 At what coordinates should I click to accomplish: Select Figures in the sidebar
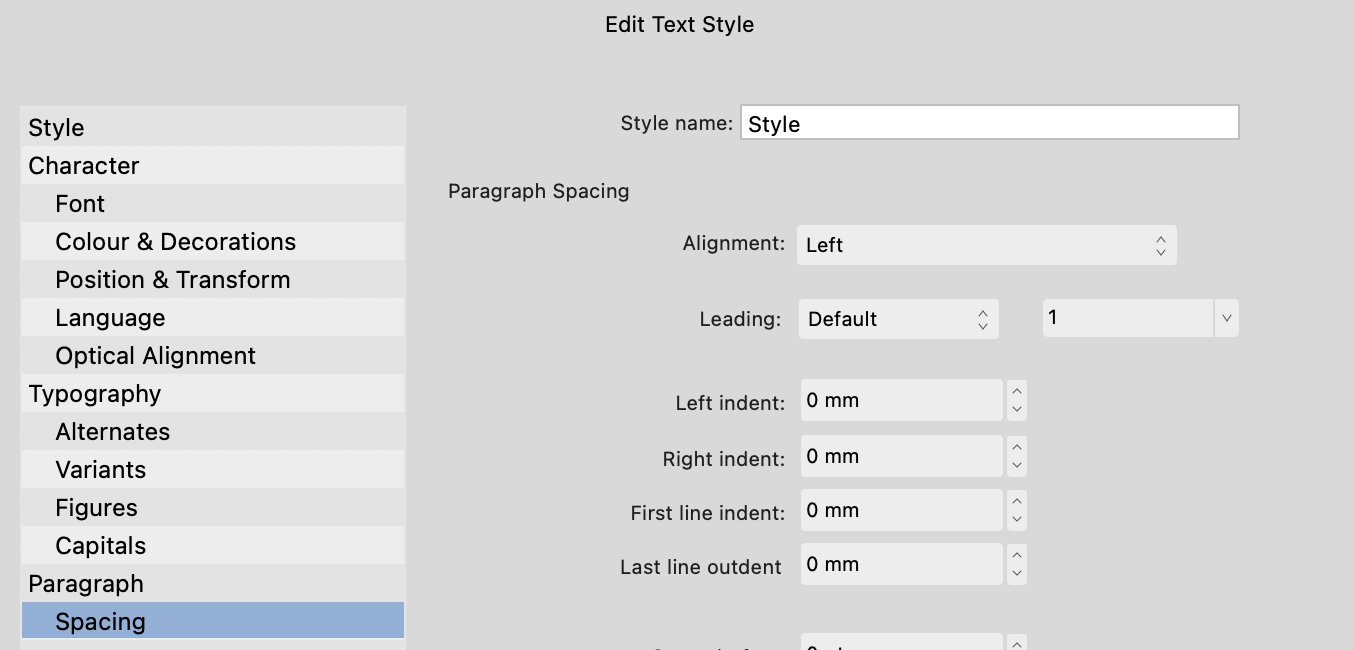point(96,507)
